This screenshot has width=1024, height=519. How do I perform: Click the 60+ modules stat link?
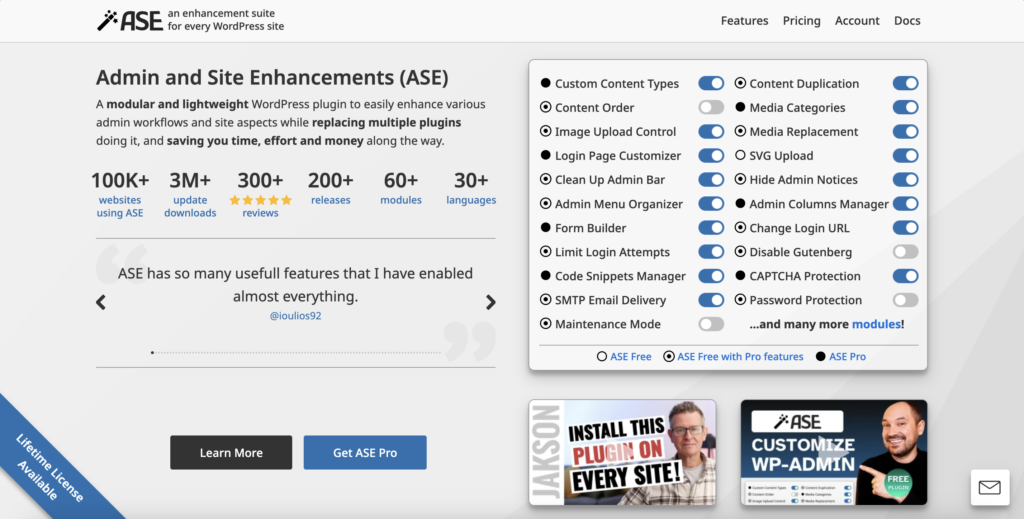pyautogui.click(x=401, y=200)
